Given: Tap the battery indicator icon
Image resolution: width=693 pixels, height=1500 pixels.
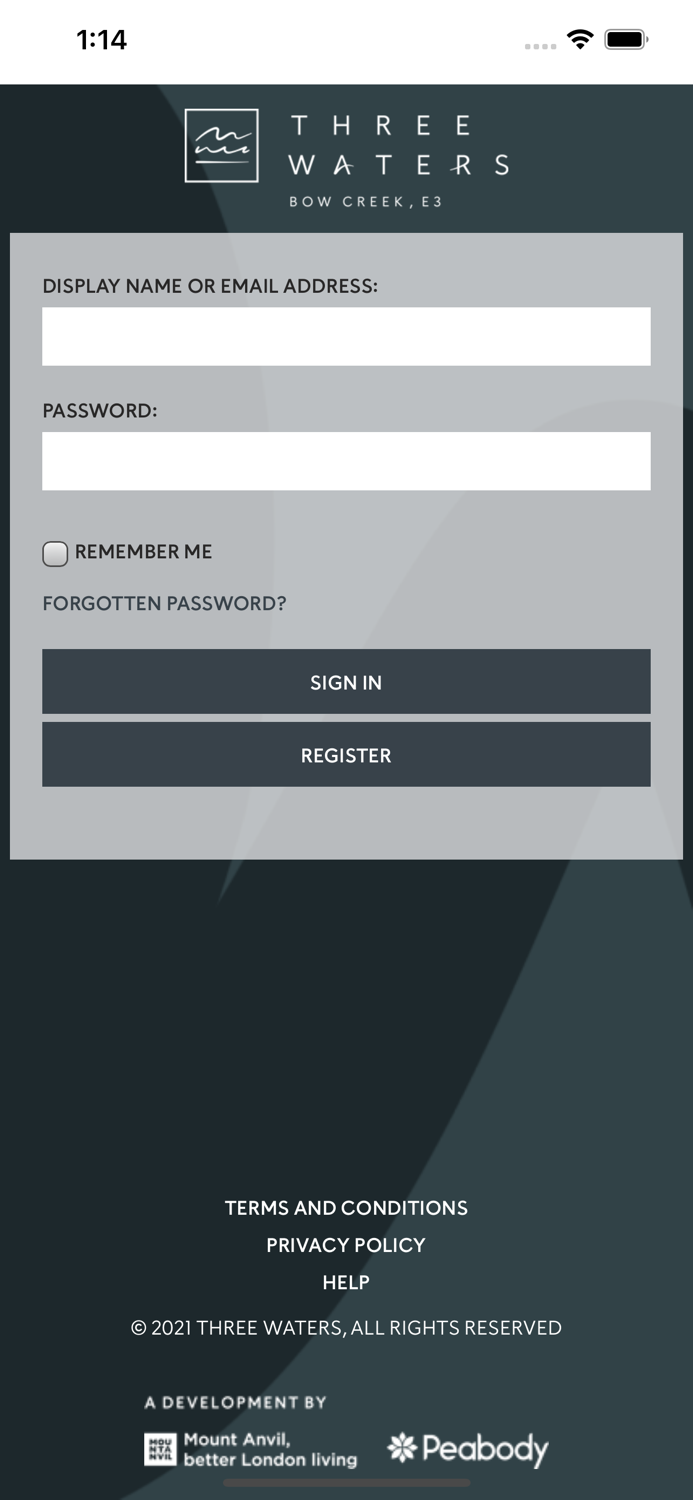Looking at the screenshot, I should coord(627,39).
